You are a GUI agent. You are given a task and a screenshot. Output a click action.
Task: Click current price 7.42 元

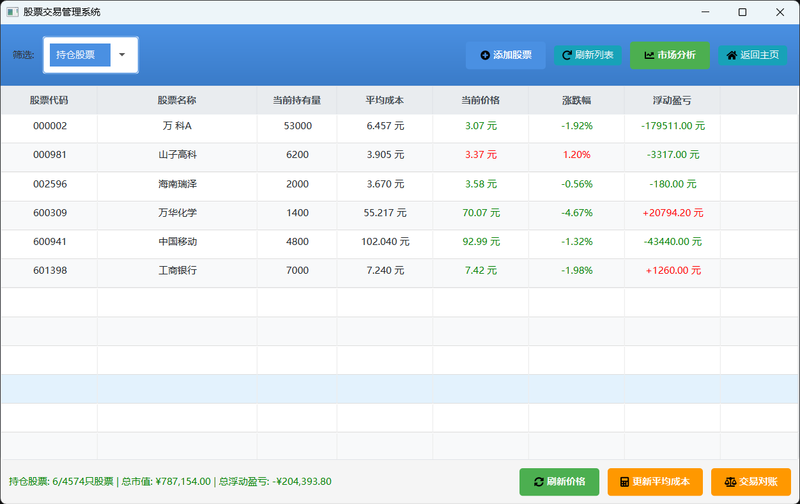(481, 270)
